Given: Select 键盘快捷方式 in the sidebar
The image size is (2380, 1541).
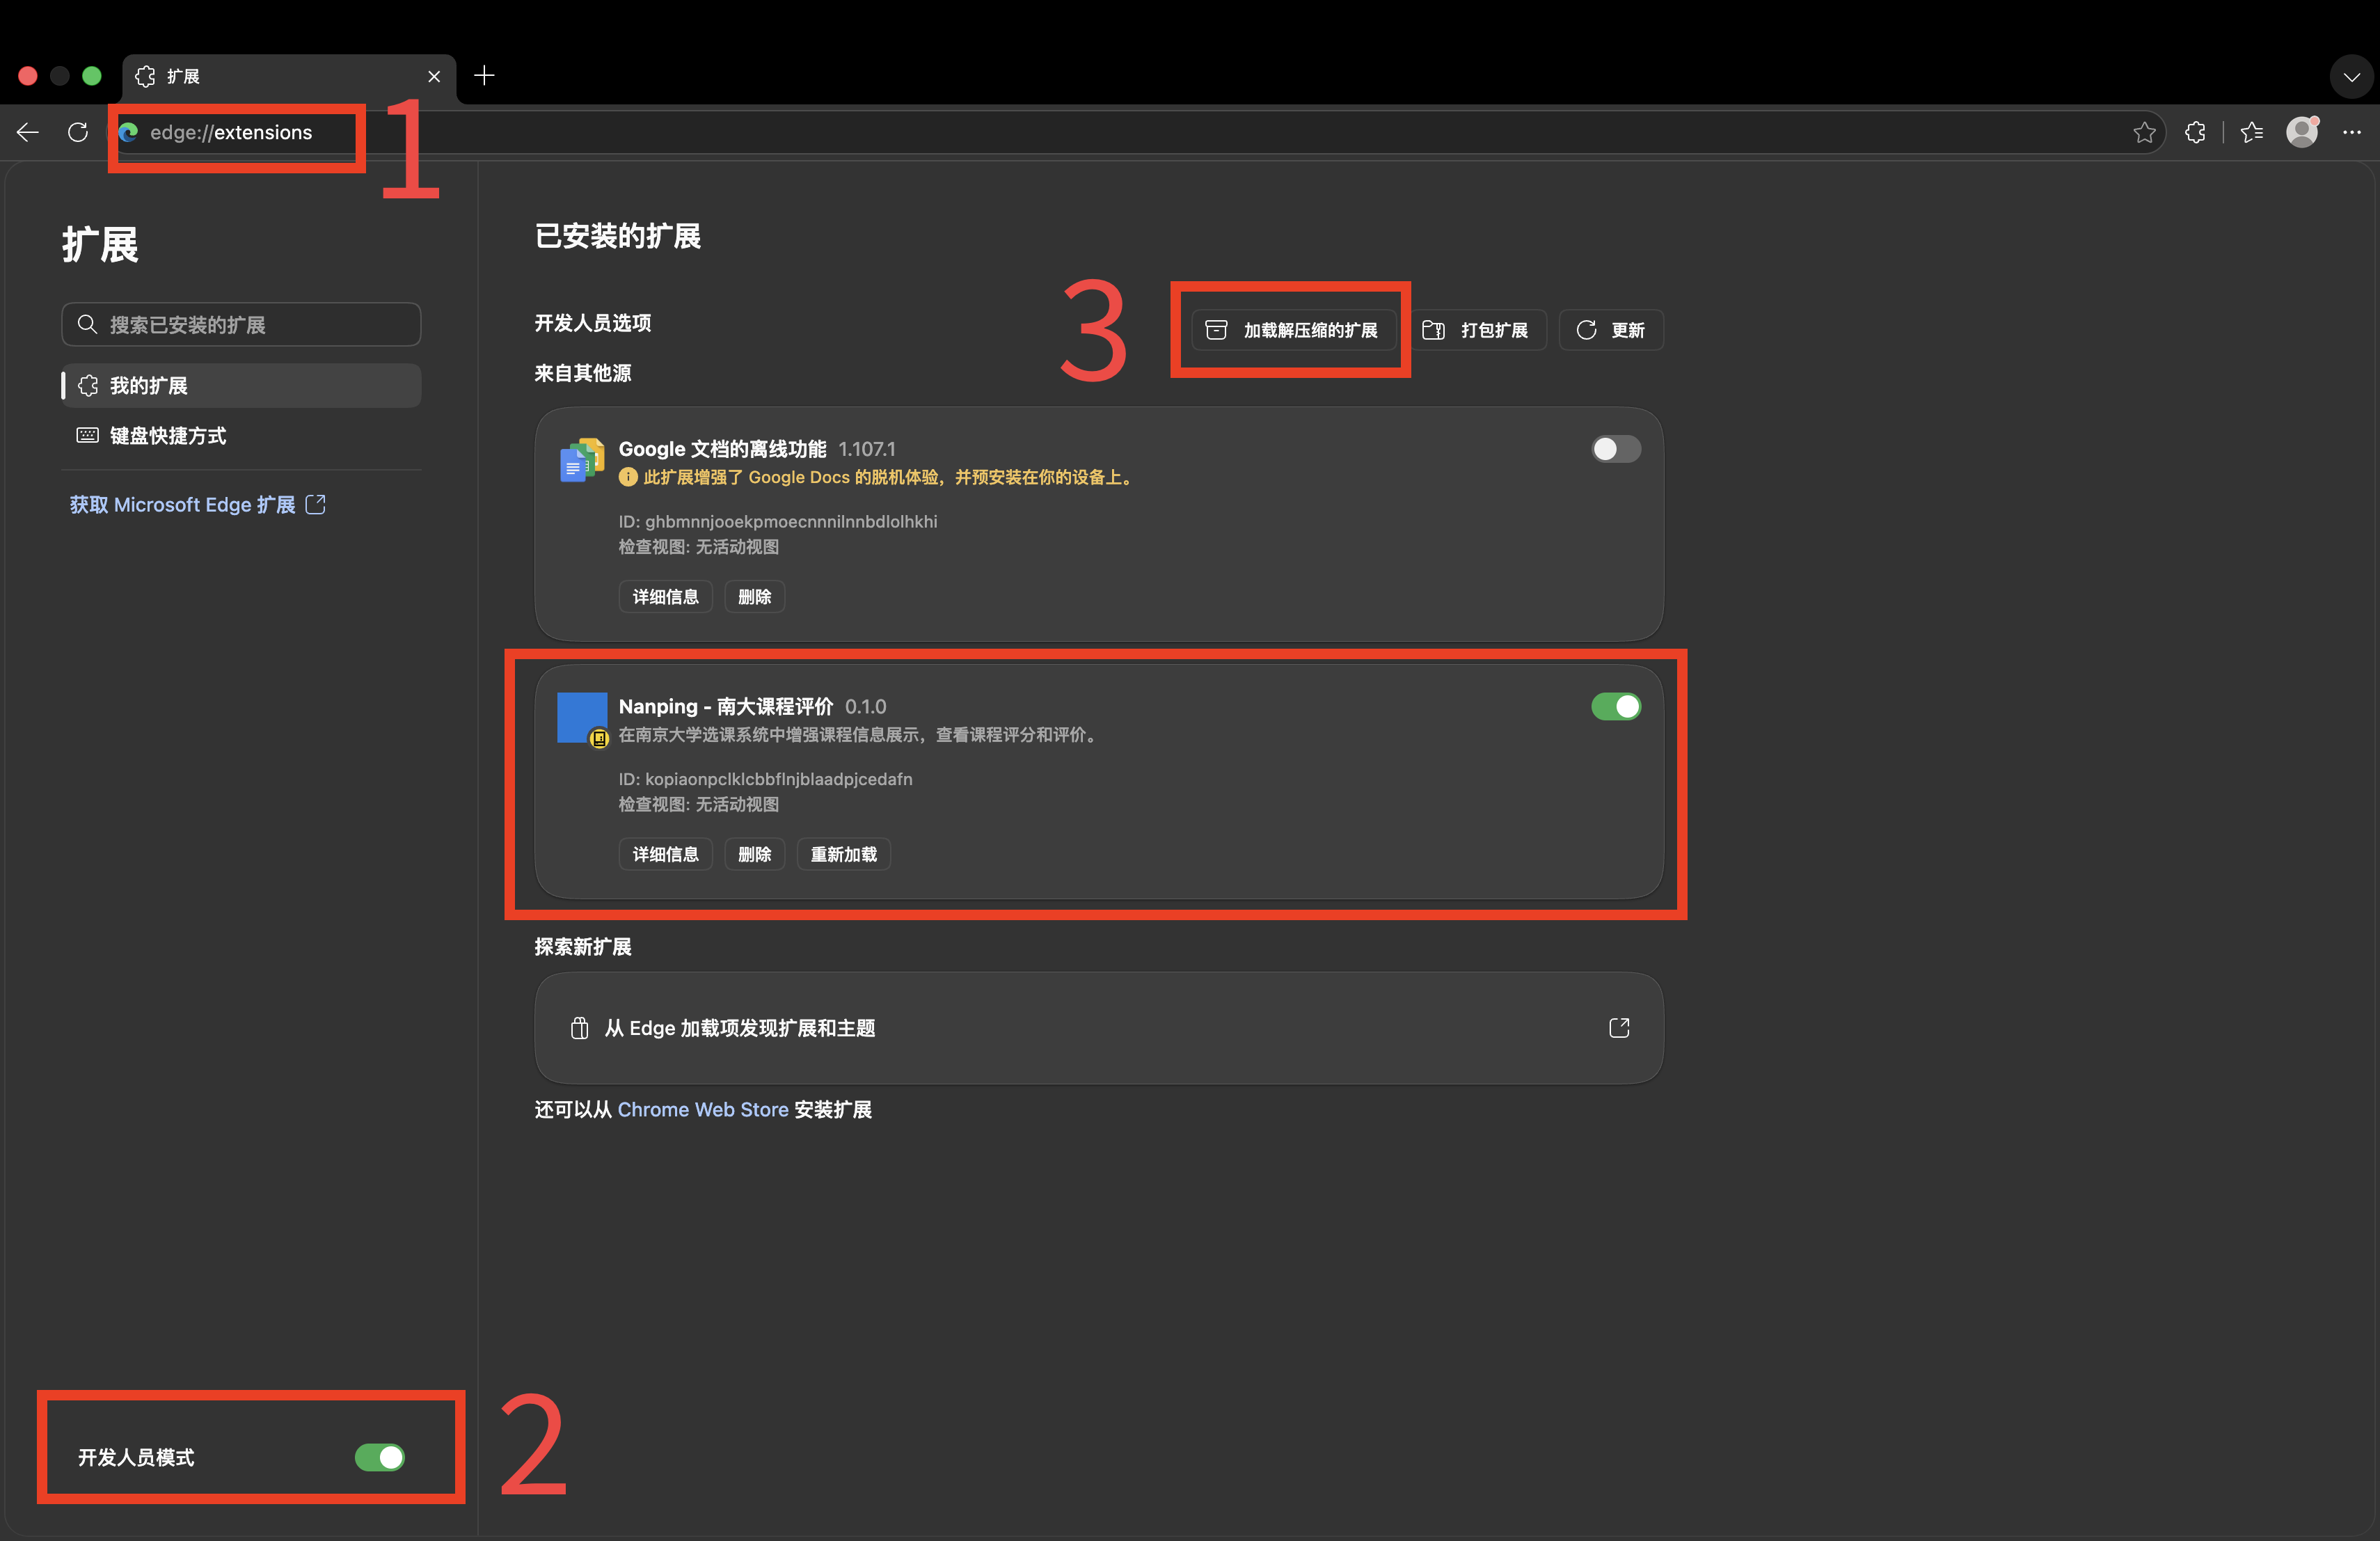Looking at the screenshot, I should pos(241,435).
